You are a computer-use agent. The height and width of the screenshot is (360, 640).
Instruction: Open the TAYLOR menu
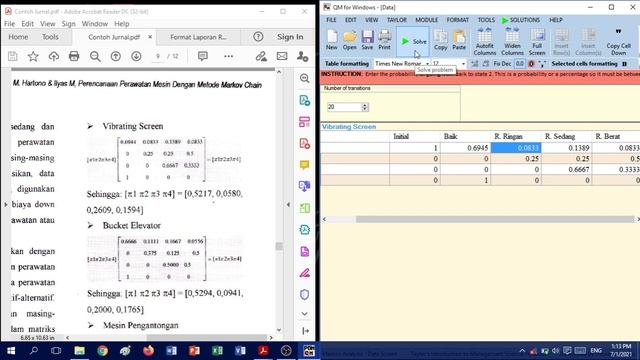click(x=397, y=20)
